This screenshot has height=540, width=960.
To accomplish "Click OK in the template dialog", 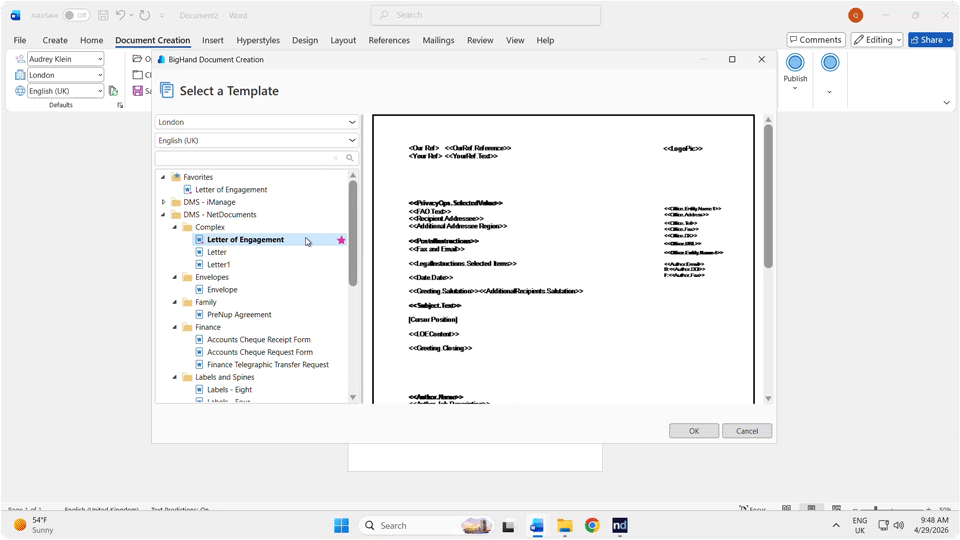I will click(x=694, y=431).
